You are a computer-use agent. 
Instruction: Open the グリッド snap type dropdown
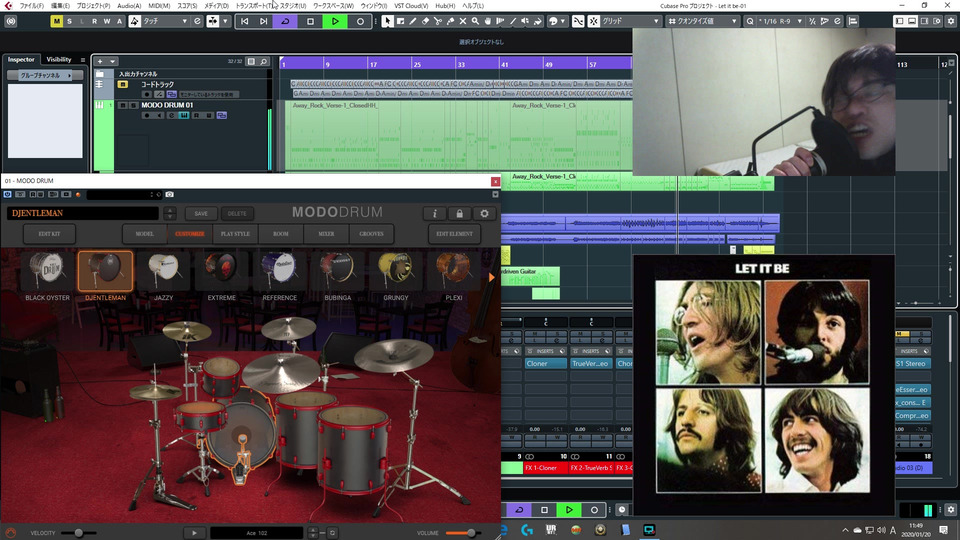click(631, 21)
